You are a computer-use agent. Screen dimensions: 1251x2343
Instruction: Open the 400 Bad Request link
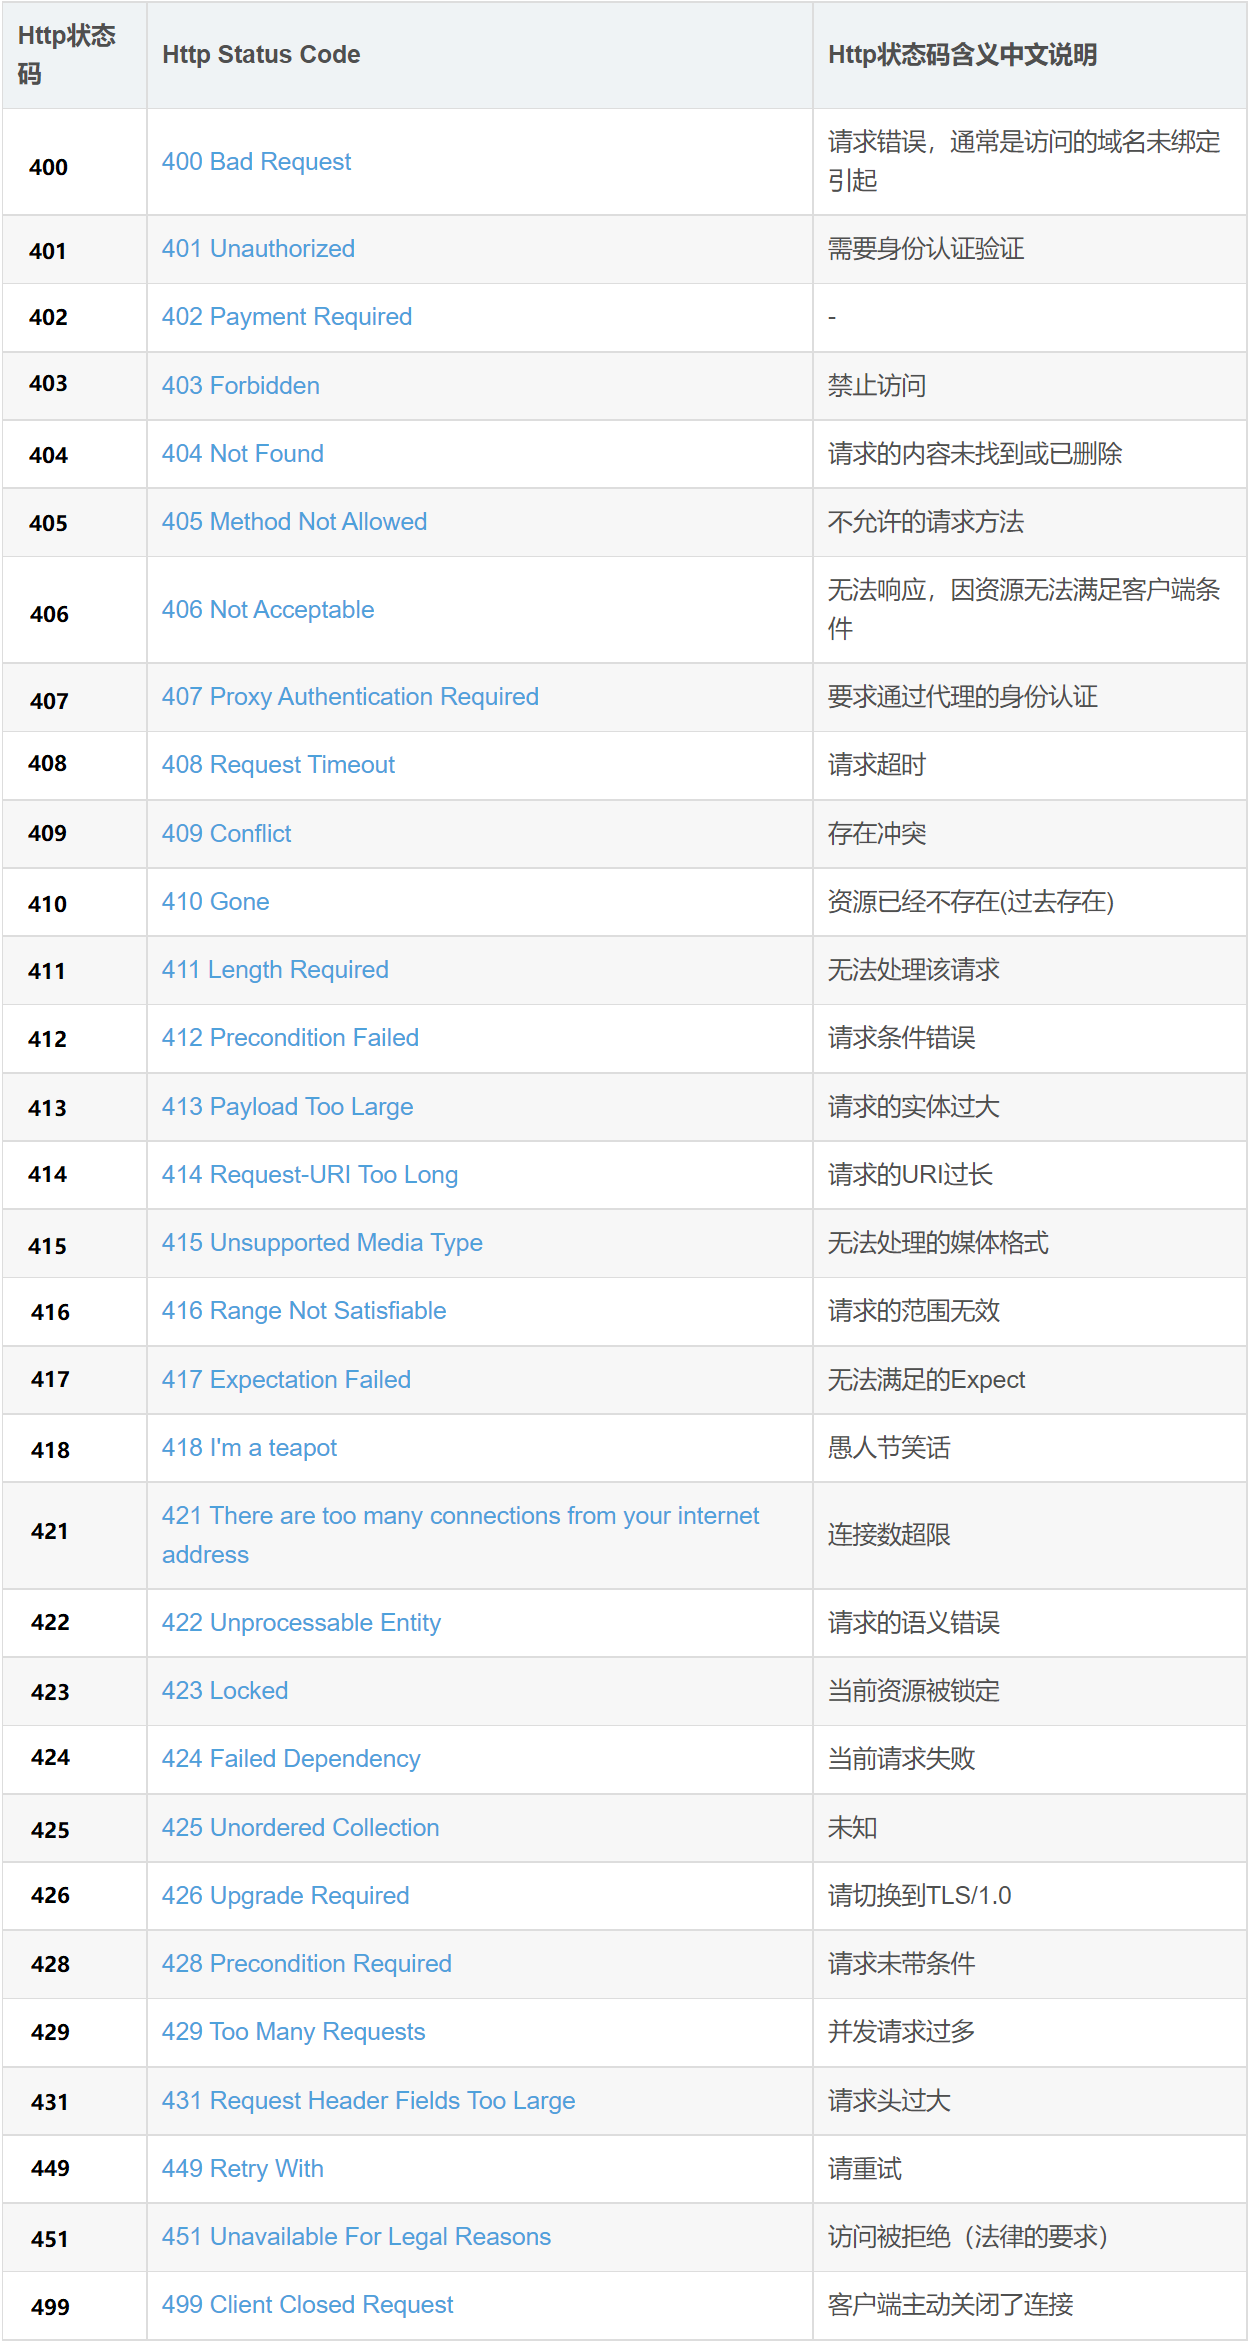click(256, 162)
